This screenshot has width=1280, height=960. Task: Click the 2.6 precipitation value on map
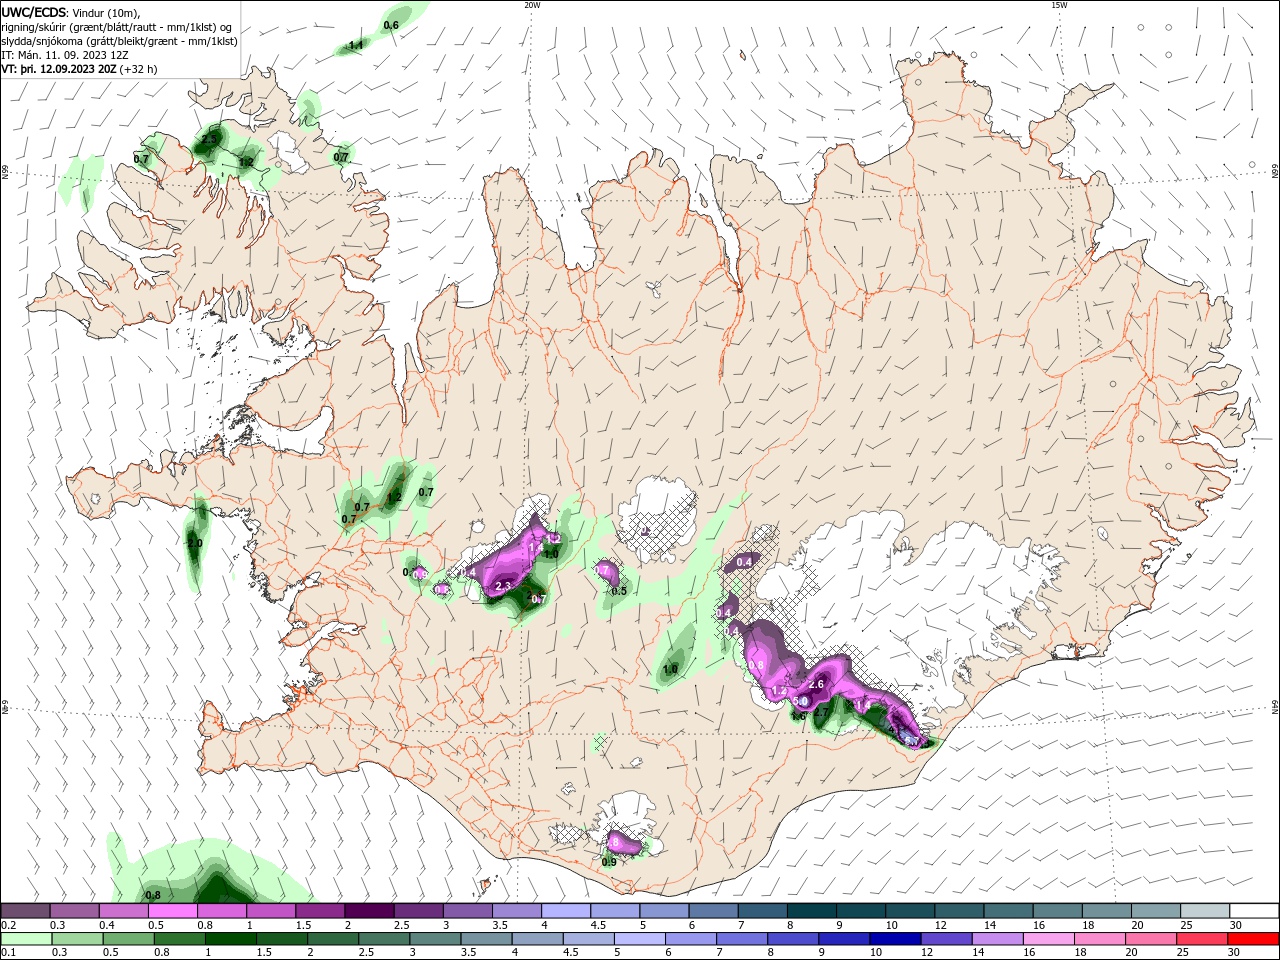(816, 684)
